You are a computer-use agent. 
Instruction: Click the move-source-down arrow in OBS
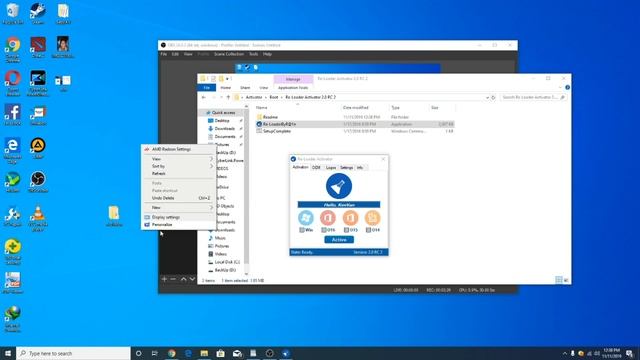pyautogui.click(x=192, y=279)
